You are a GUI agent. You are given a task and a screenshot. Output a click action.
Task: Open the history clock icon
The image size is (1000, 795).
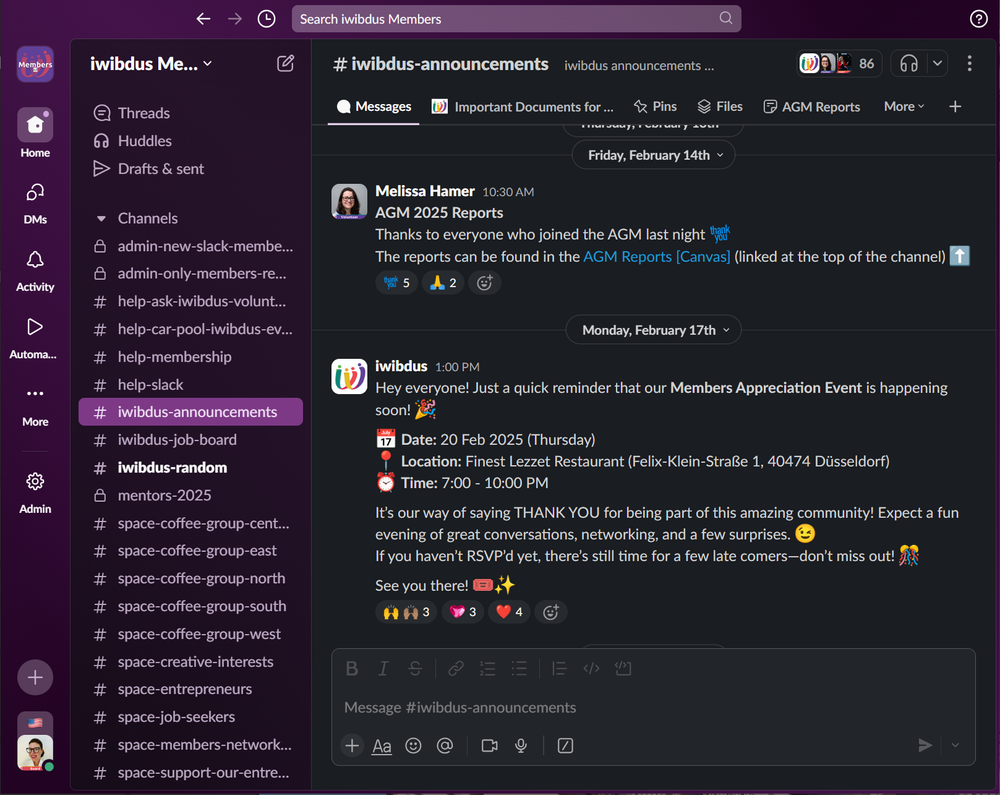point(267,19)
